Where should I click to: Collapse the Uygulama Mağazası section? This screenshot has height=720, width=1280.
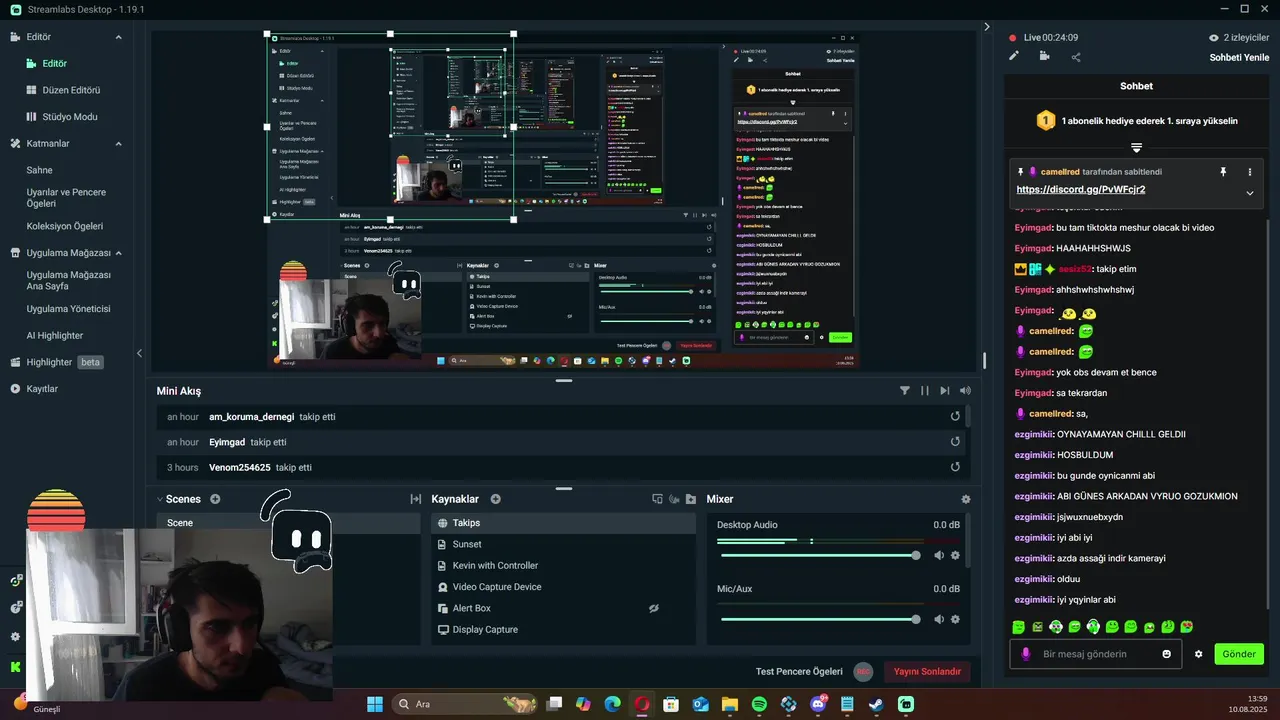tap(118, 253)
